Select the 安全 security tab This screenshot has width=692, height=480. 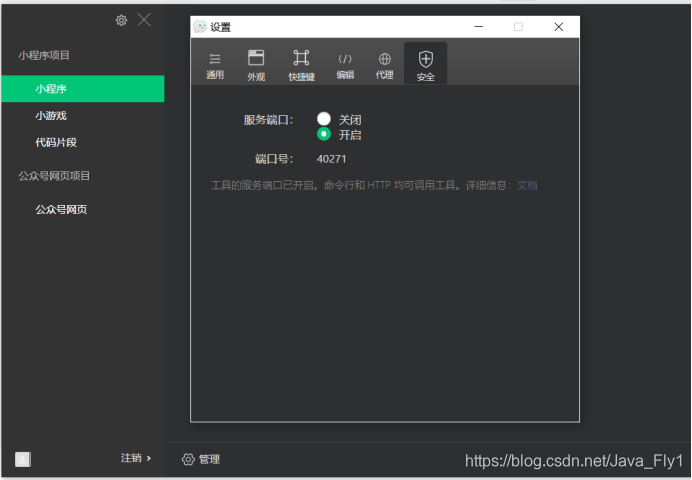pyautogui.click(x=425, y=64)
